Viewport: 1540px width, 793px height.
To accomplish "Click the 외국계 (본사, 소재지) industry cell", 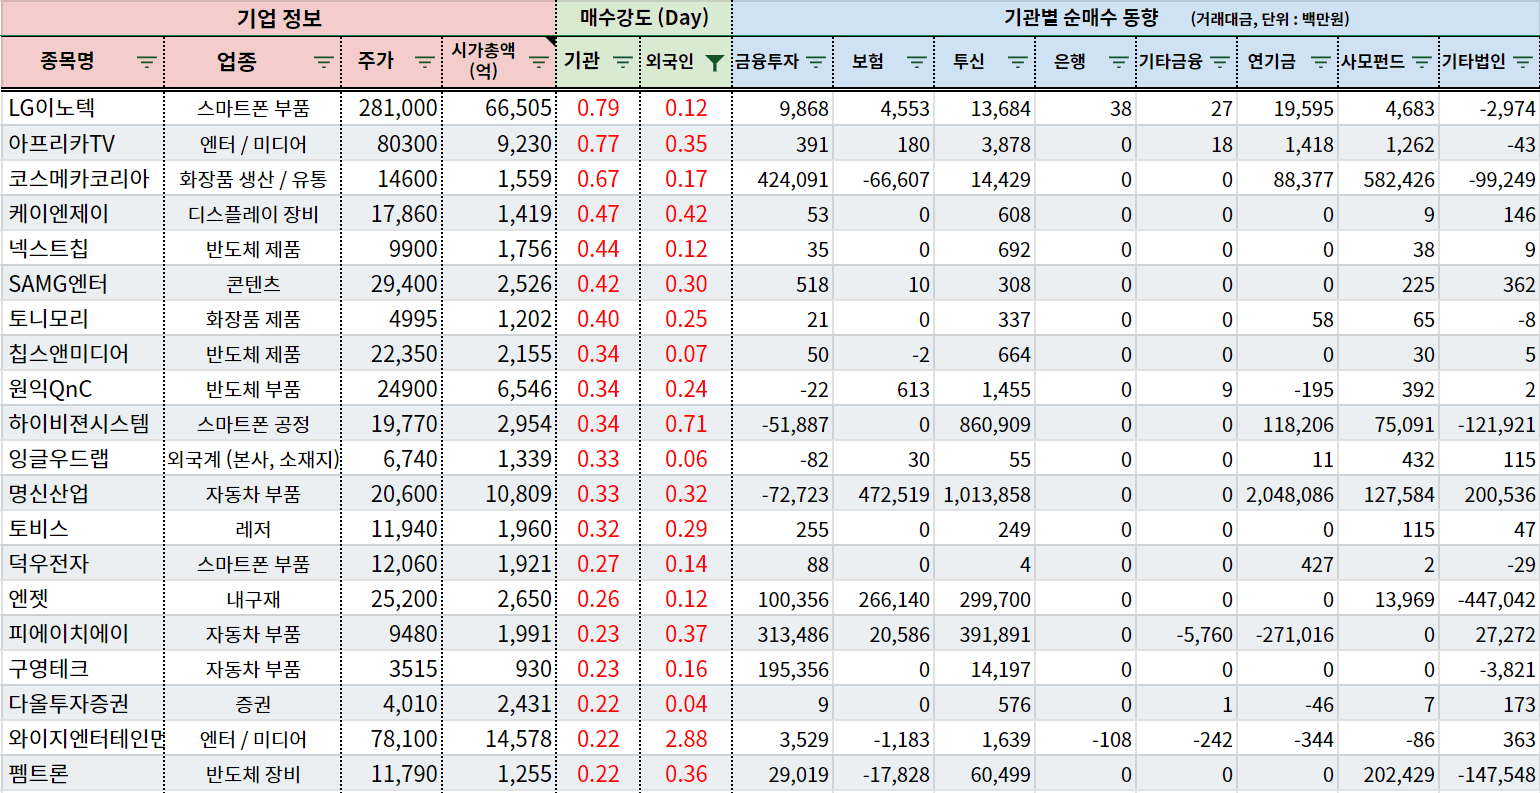I will (253, 459).
